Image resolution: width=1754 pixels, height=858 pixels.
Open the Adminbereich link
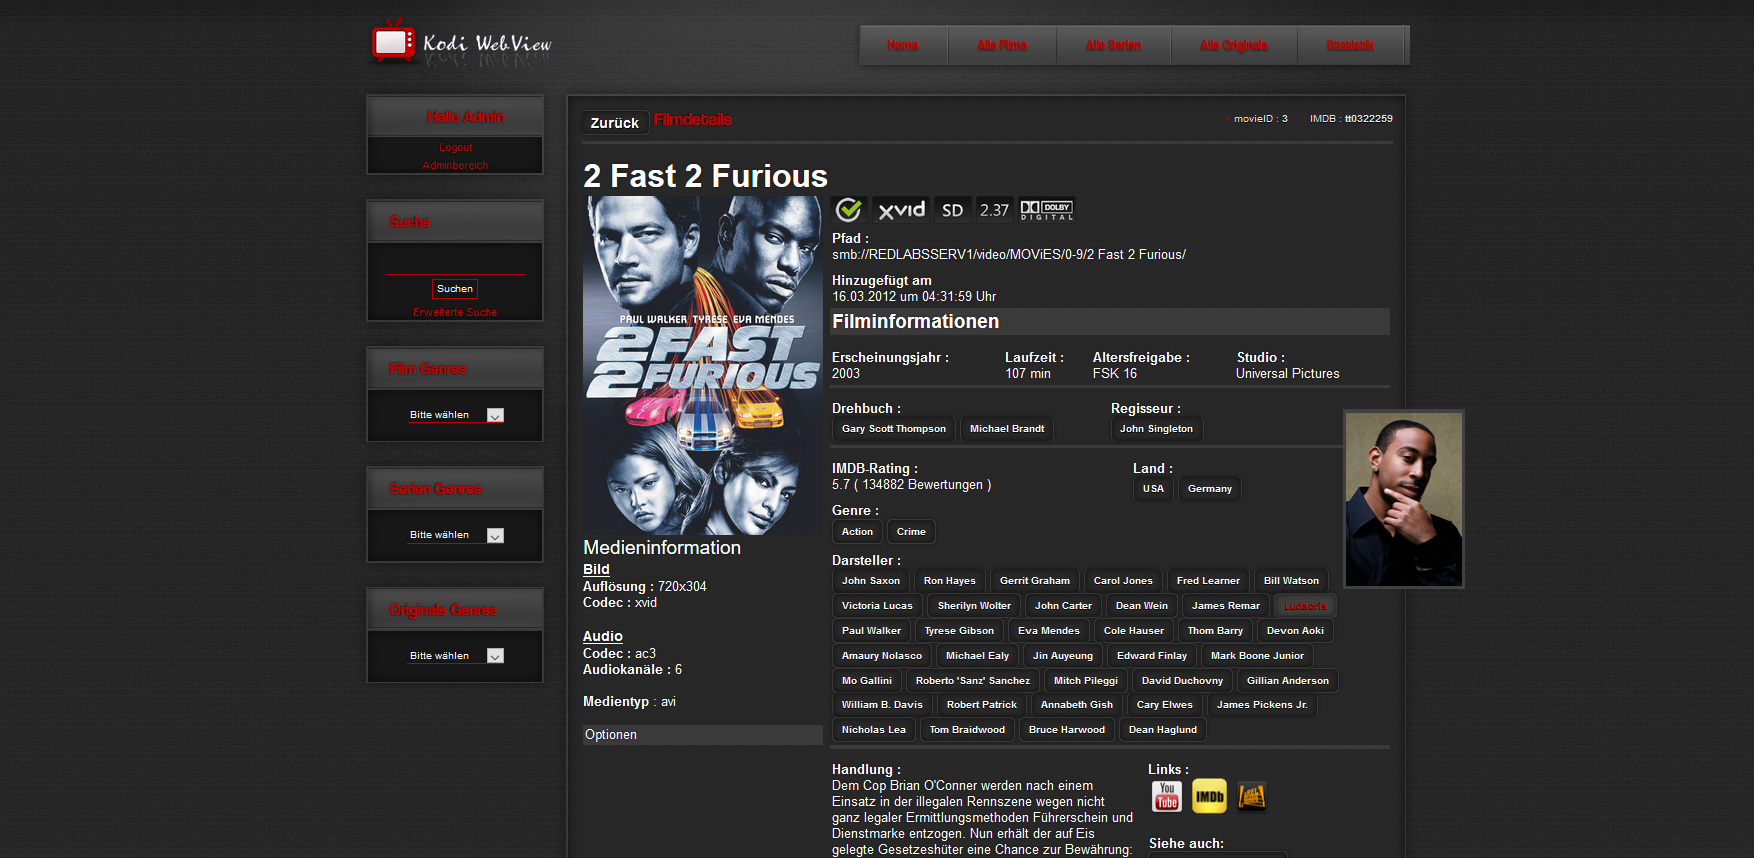coord(455,165)
